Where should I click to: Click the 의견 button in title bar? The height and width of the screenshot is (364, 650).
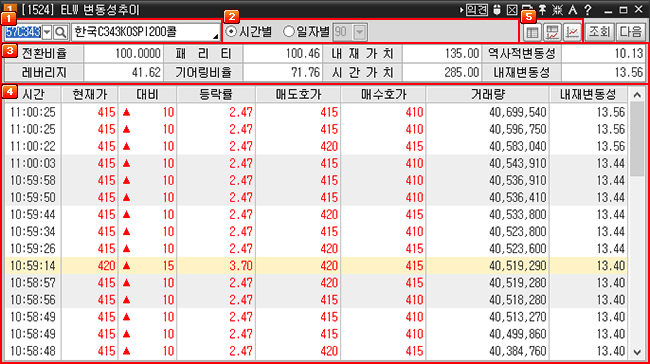[x=476, y=10]
